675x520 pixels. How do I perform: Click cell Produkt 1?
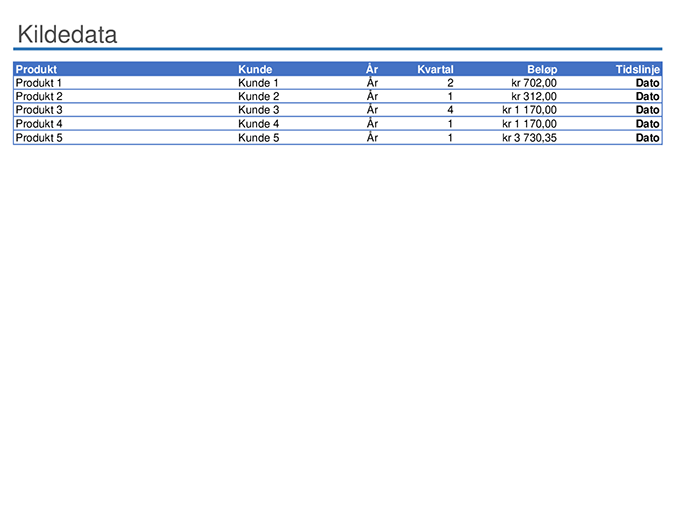[x=39, y=83]
